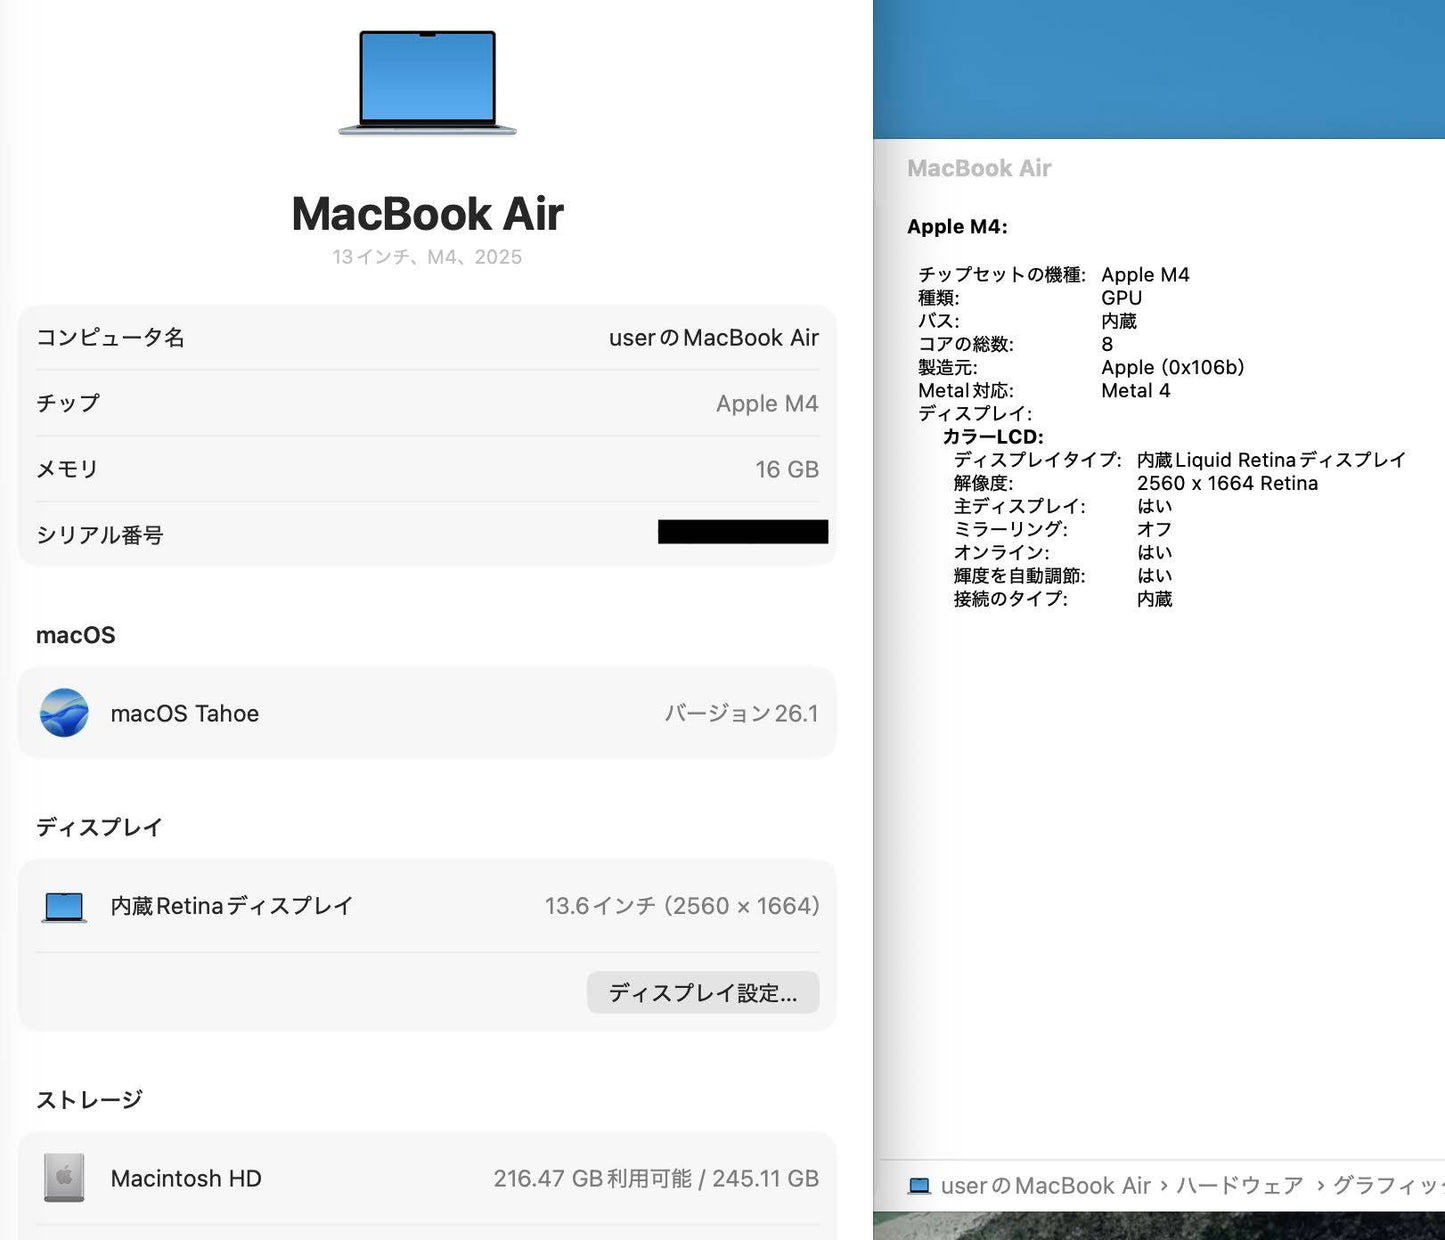The height and width of the screenshot is (1240, 1445).
Task: Click the '解像度:' label
Action: point(983,483)
